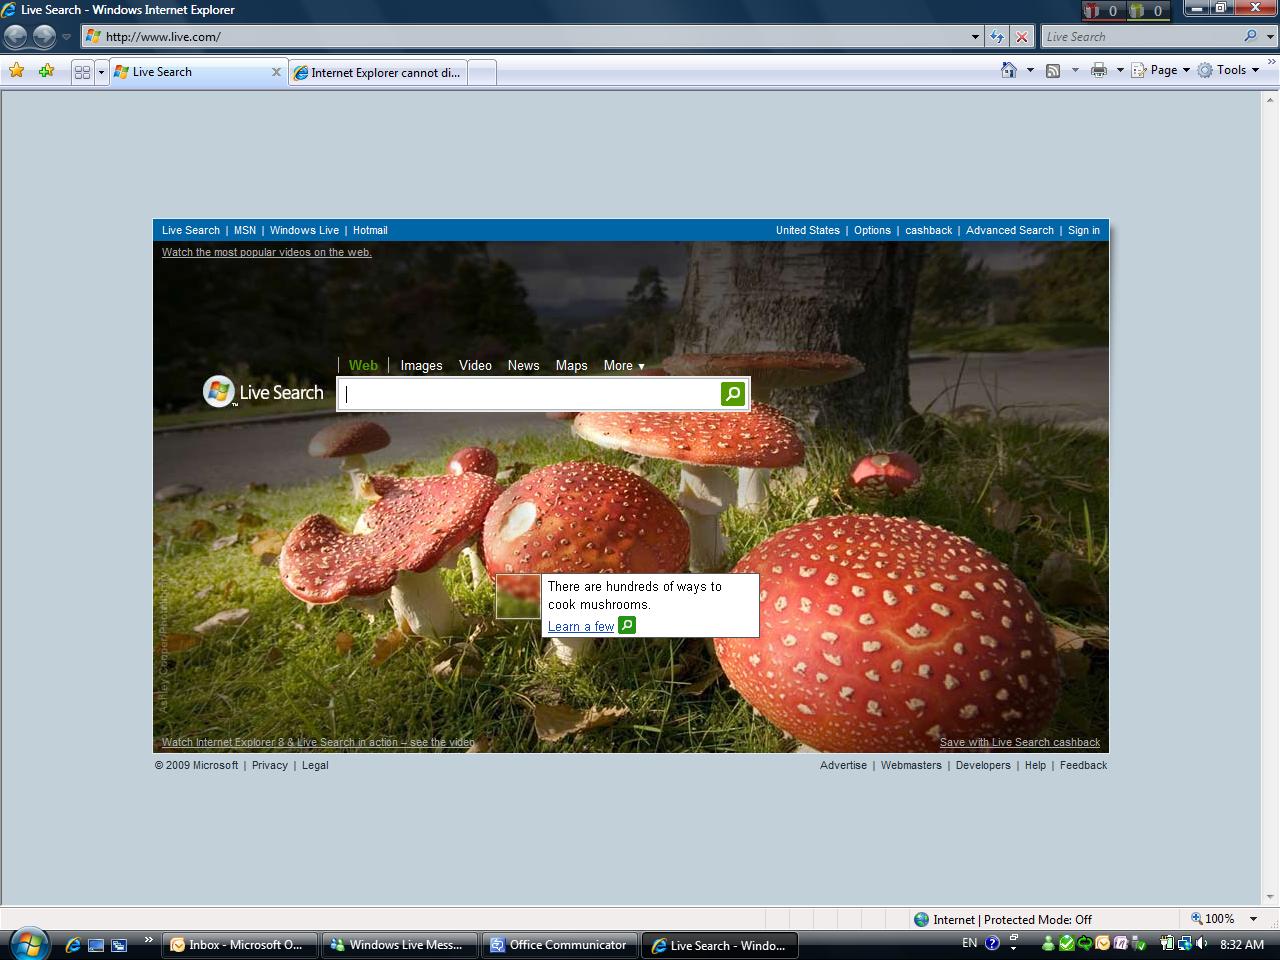Image resolution: width=1280 pixels, height=960 pixels.
Task: Open the Home button dropdown arrow
Action: 1030,70
